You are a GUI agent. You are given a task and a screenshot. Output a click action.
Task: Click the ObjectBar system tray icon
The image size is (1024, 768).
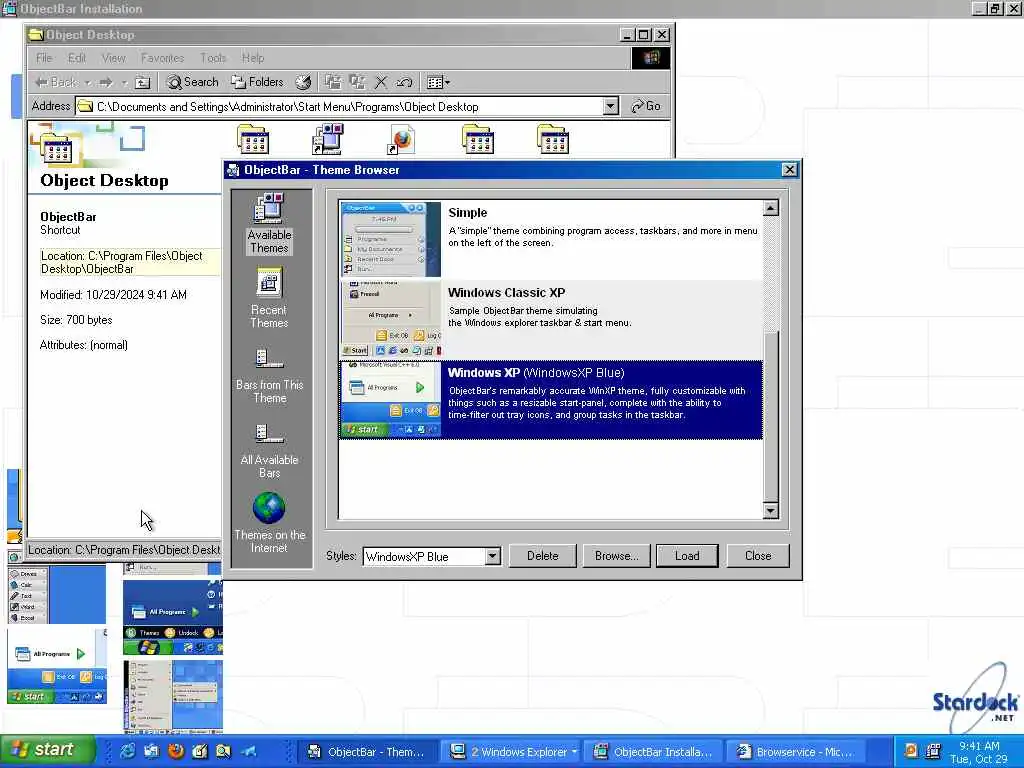pyautogui.click(x=933, y=750)
